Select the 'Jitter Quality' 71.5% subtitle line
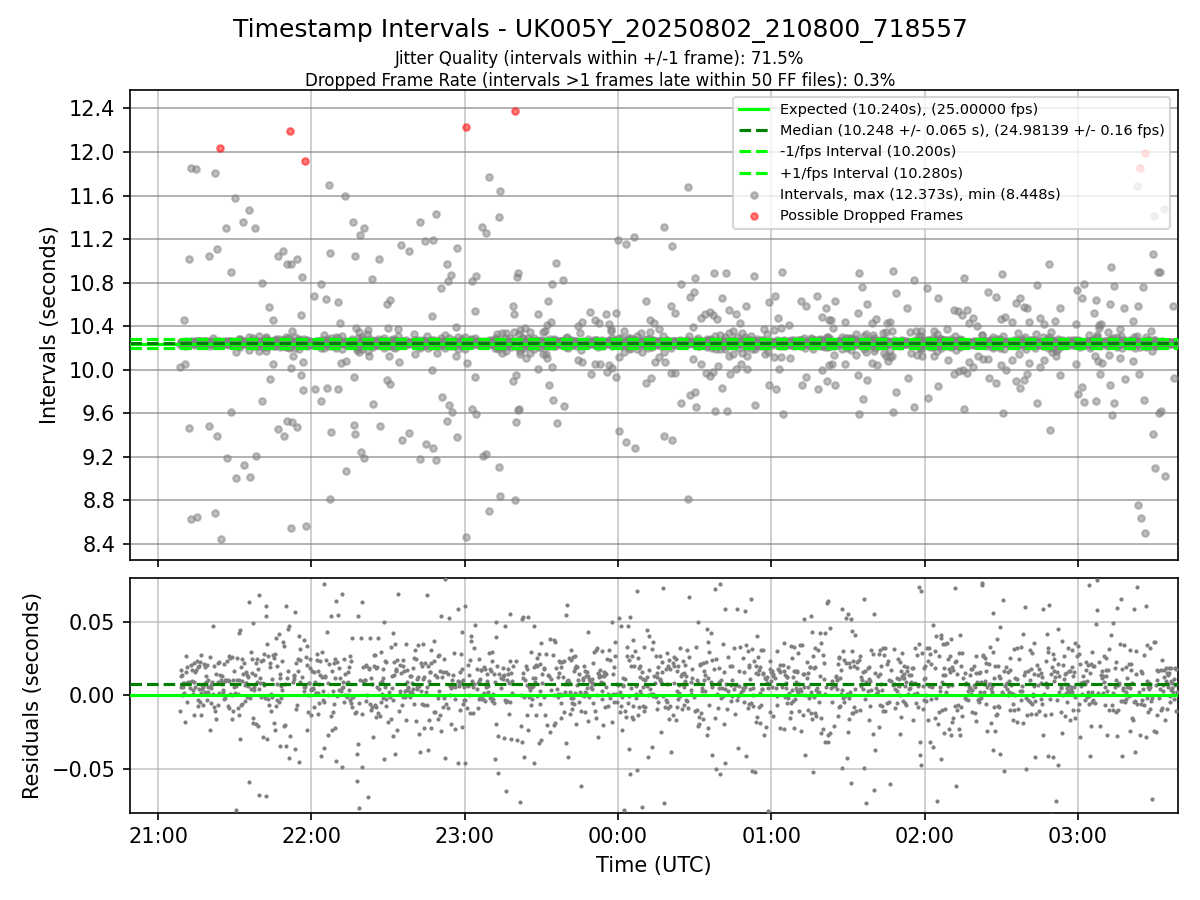The width and height of the screenshot is (1200, 900). point(599,58)
